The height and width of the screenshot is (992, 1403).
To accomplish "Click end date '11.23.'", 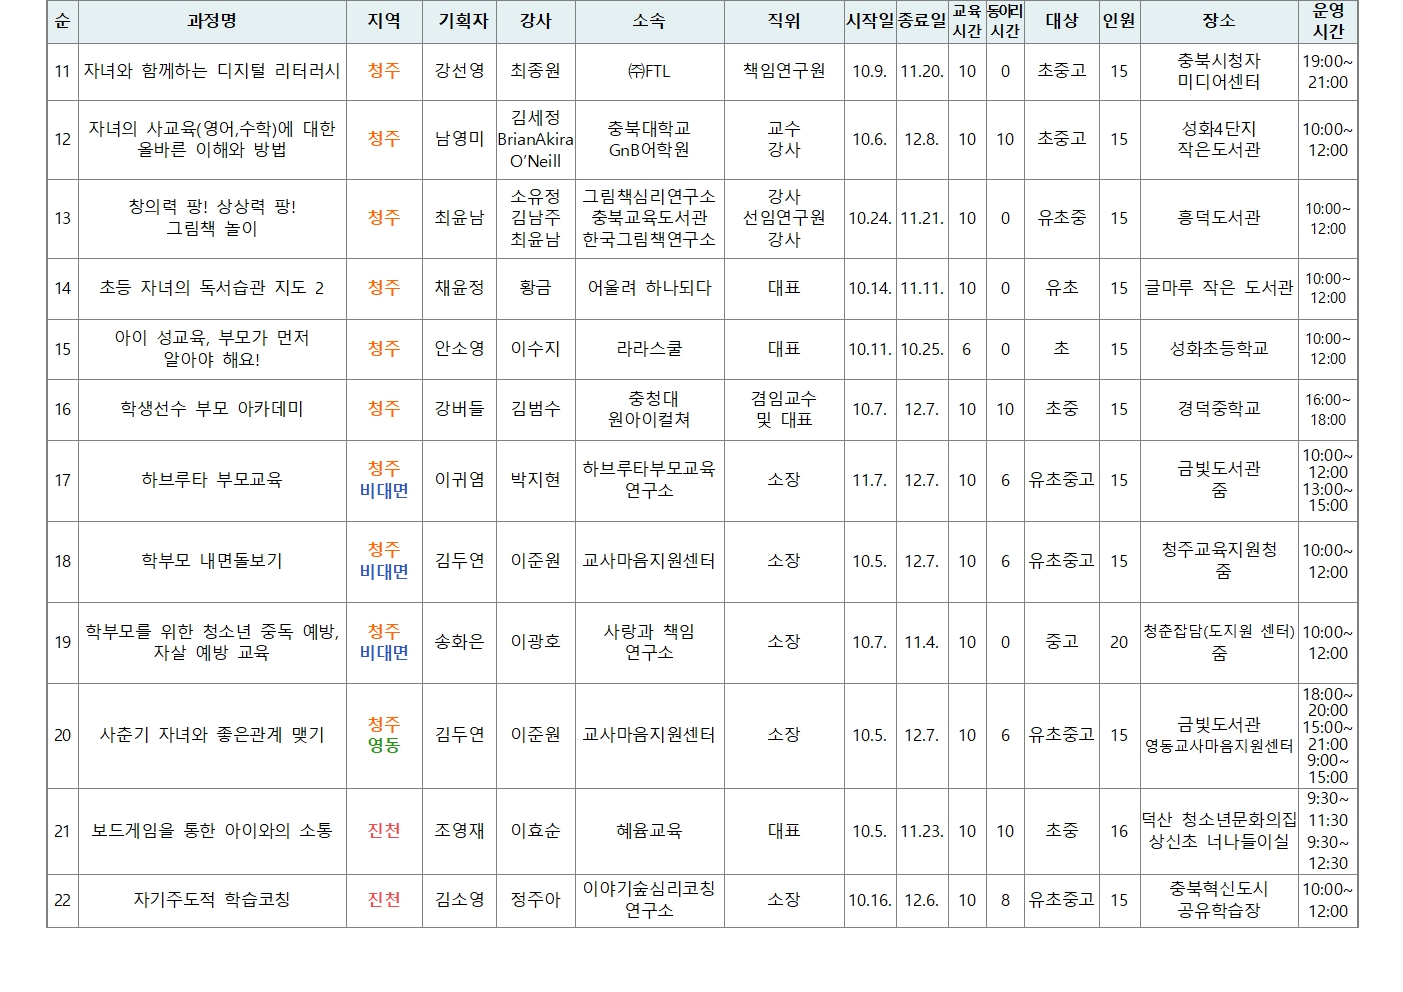I will pyautogui.click(x=922, y=831).
